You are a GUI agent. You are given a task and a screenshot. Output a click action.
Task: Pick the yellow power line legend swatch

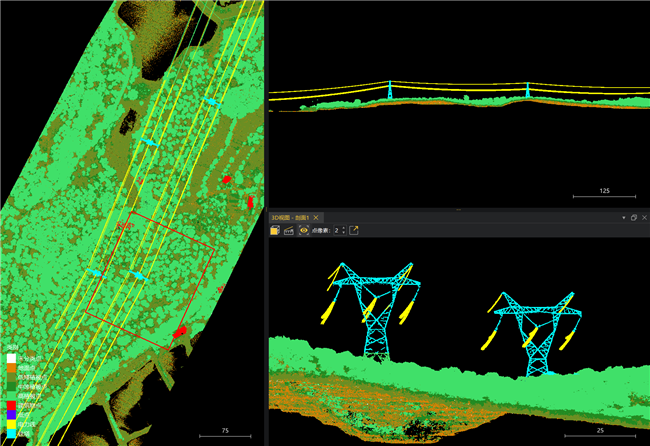[x=11, y=424]
